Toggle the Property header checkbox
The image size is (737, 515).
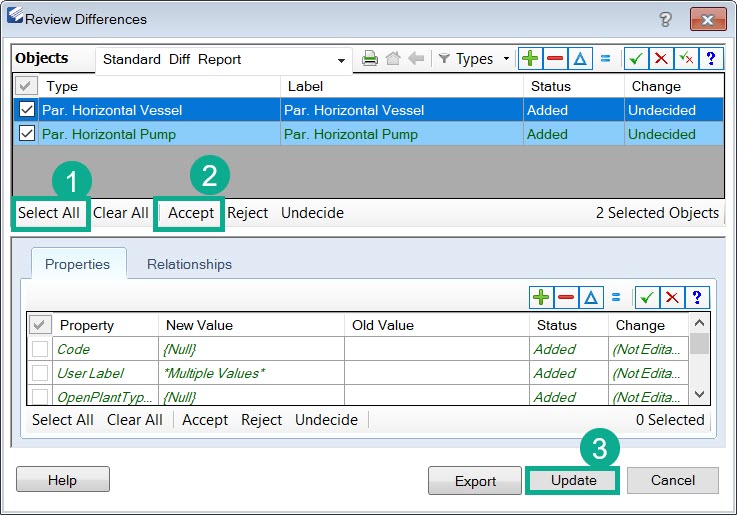pos(39,325)
